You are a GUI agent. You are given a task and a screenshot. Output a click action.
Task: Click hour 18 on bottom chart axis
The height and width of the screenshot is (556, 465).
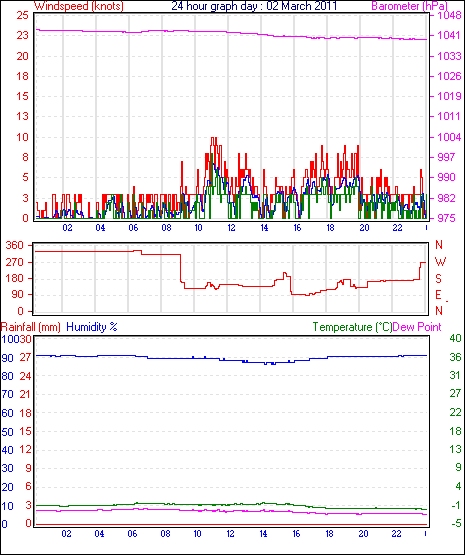330,533
